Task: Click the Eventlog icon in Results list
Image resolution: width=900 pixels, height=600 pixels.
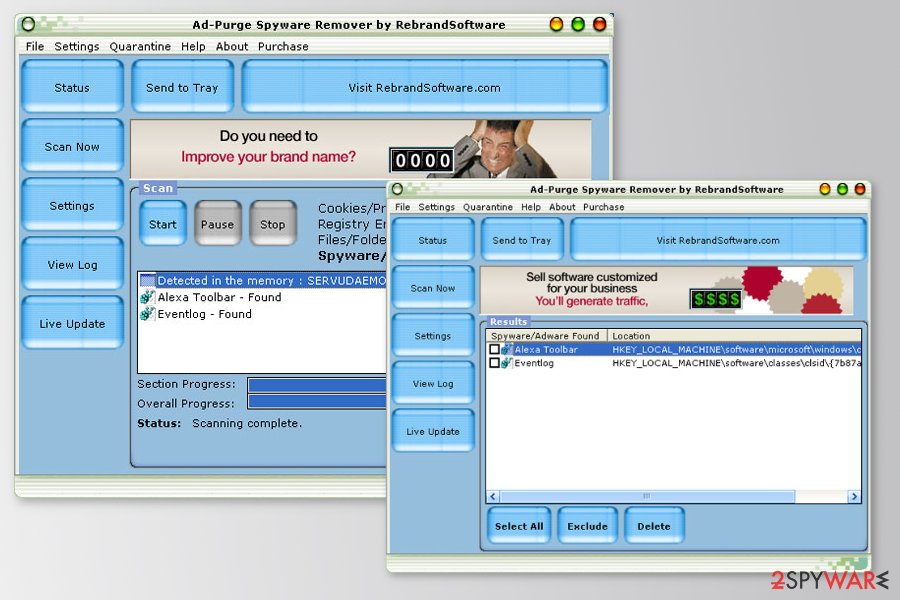Action: [507, 363]
